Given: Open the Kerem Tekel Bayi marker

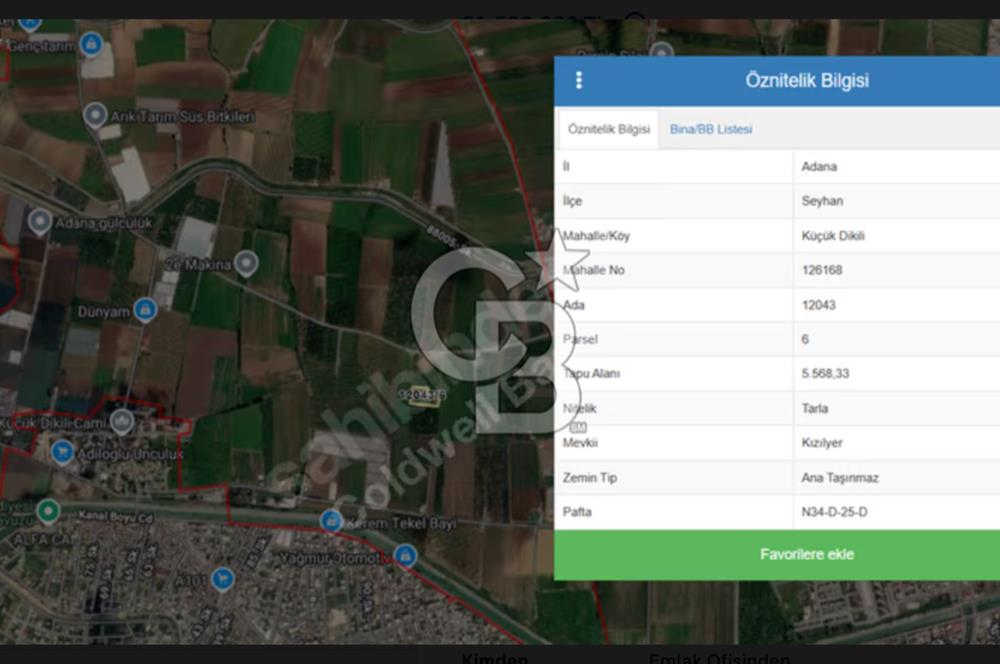Looking at the screenshot, I should click(x=331, y=521).
